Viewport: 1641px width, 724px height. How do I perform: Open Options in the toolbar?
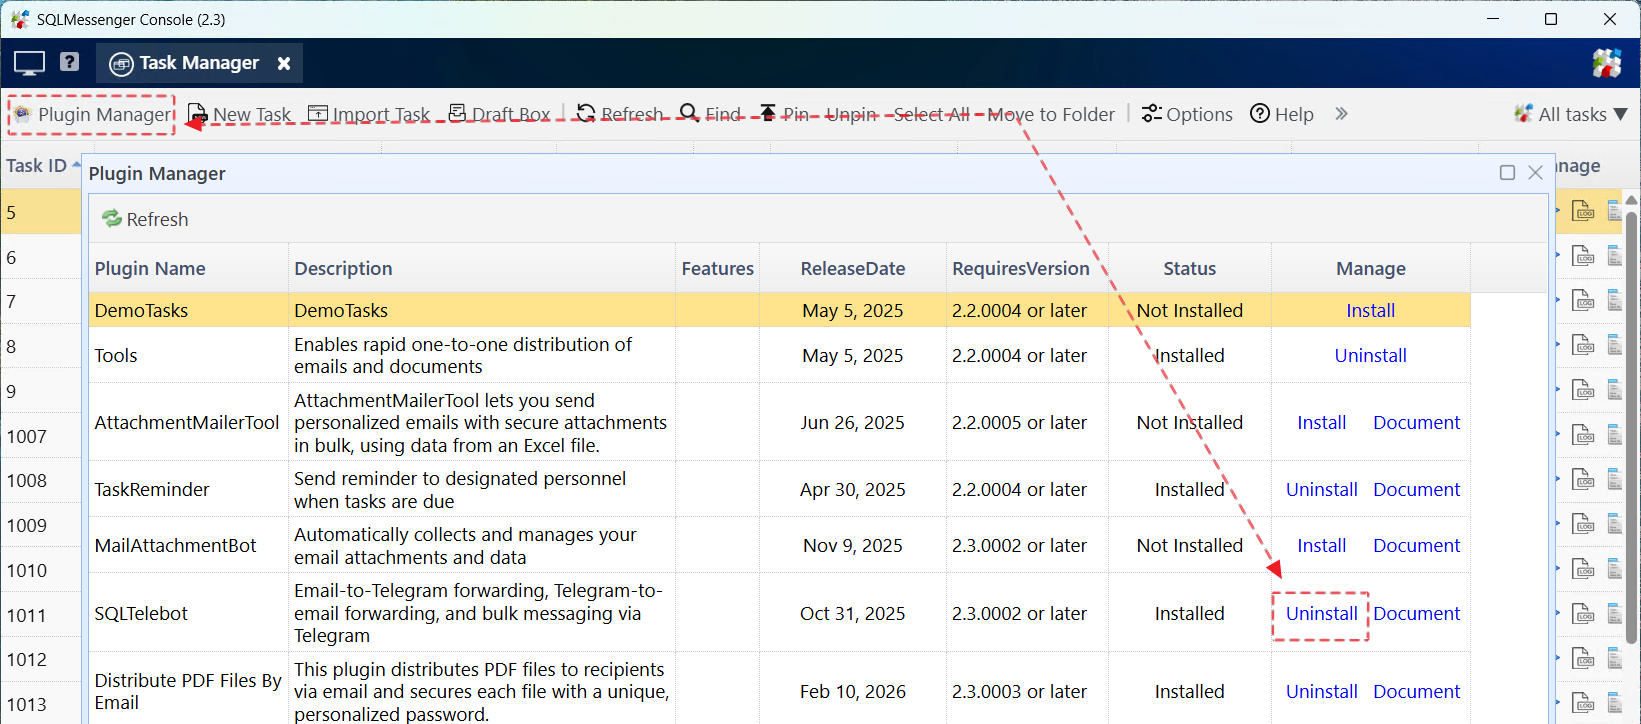pos(1187,114)
